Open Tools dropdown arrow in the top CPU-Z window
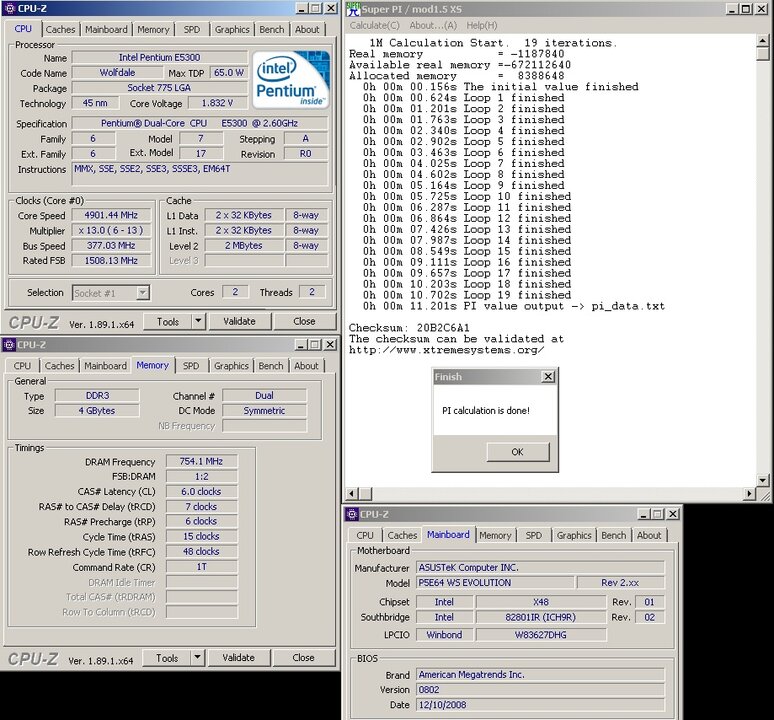Image resolution: width=774 pixels, height=720 pixels. [198, 321]
